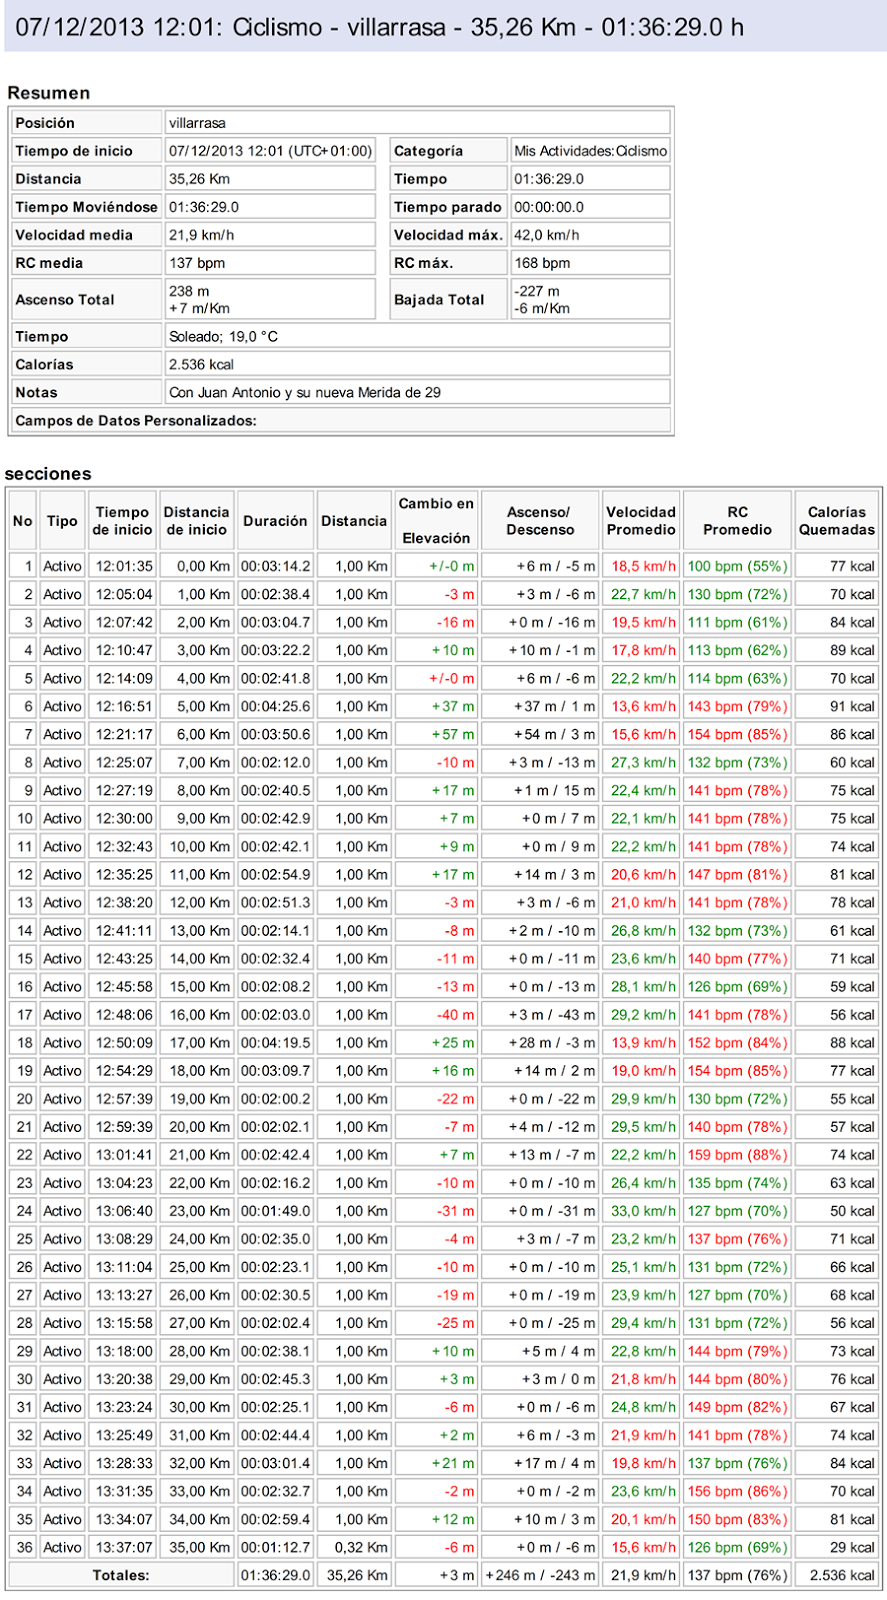Click RC media value '137 bpm'
887x1600 pixels.
tap(196, 263)
